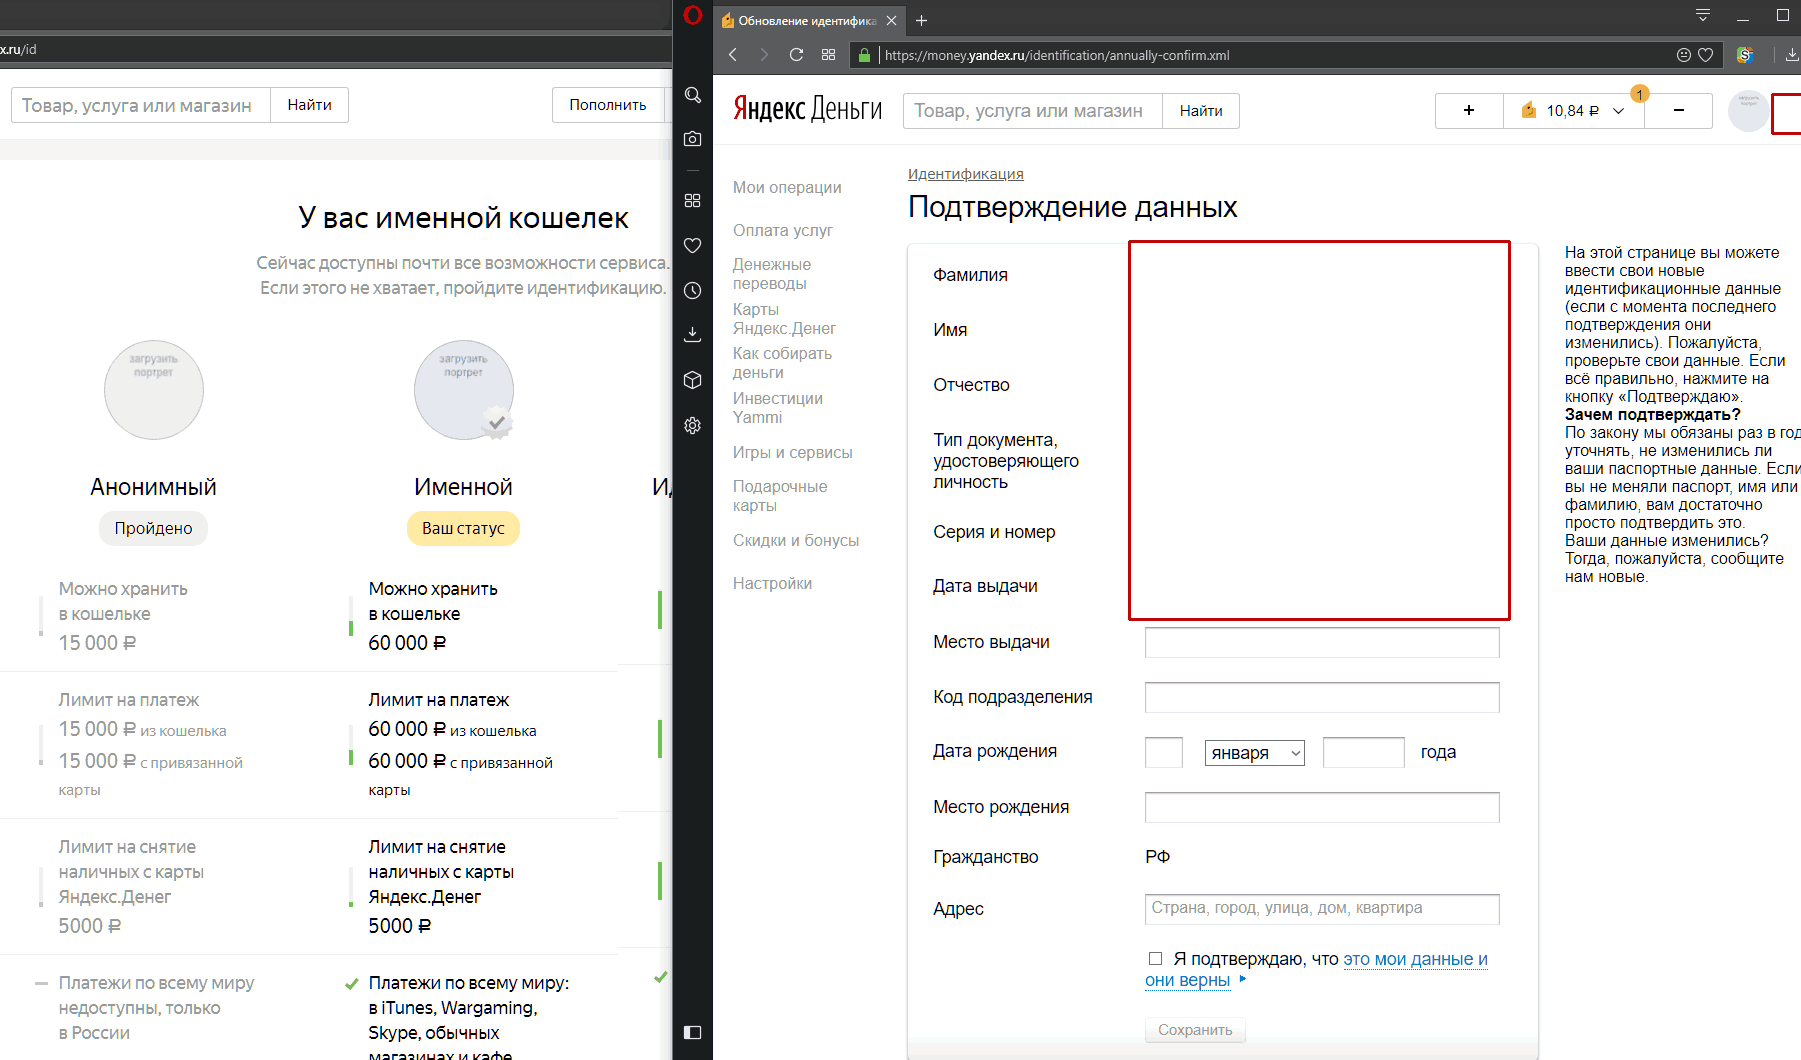
Task: Open 'Скидки и бонусы' menu item
Action: 796,540
